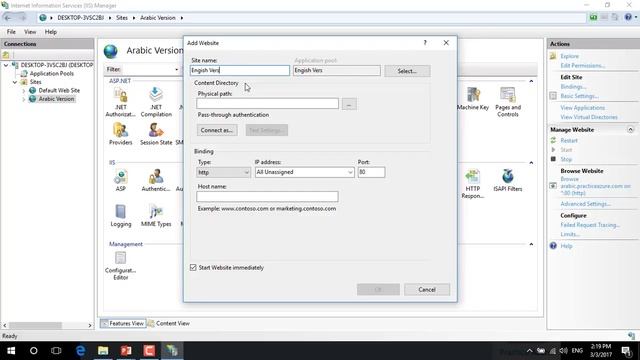Open Microsoft Edge from the taskbar
This screenshot has width=640, height=360.
tap(80, 351)
